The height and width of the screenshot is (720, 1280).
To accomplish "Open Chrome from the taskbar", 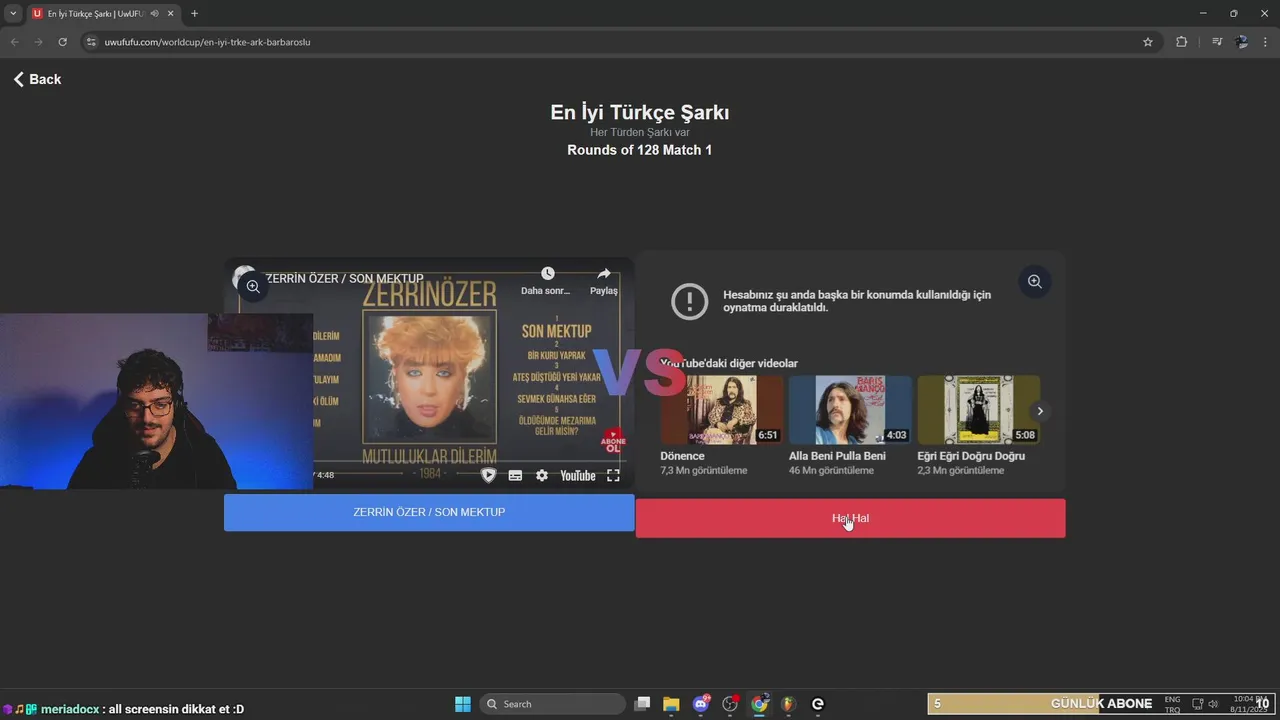I will point(759,704).
